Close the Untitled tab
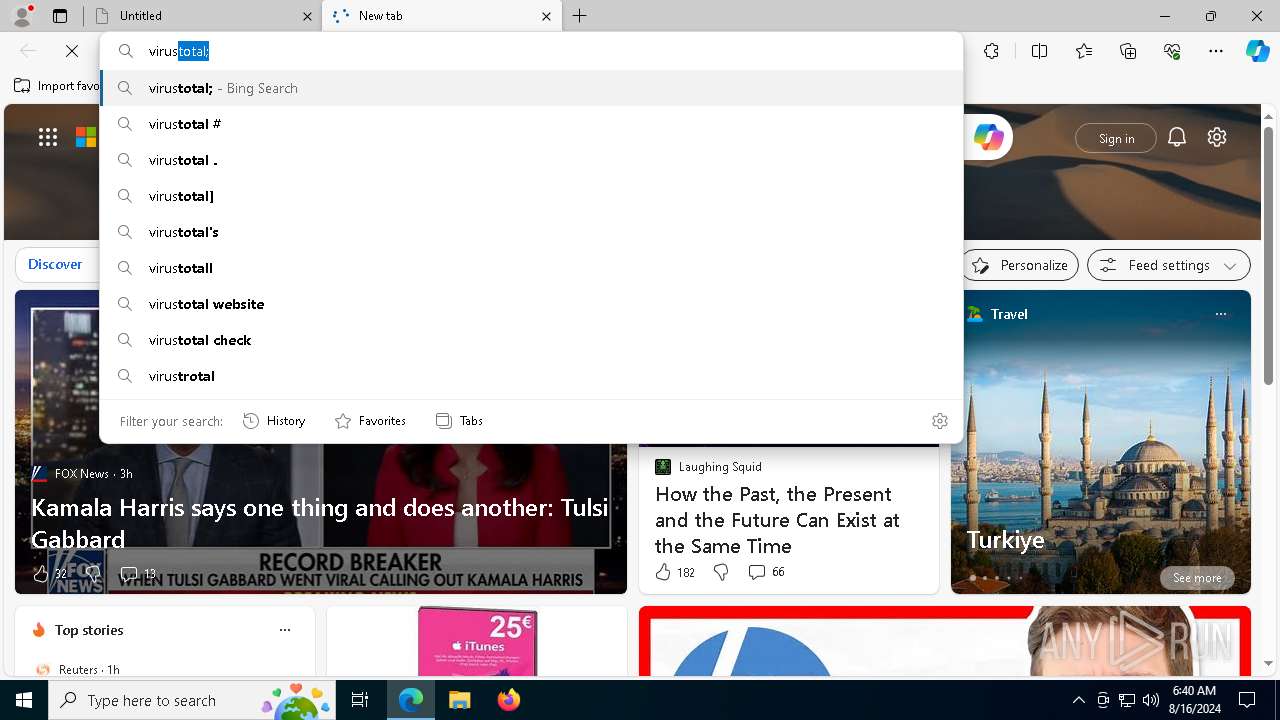The height and width of the screenshot is (720, 1280). (x=307, y=16)
